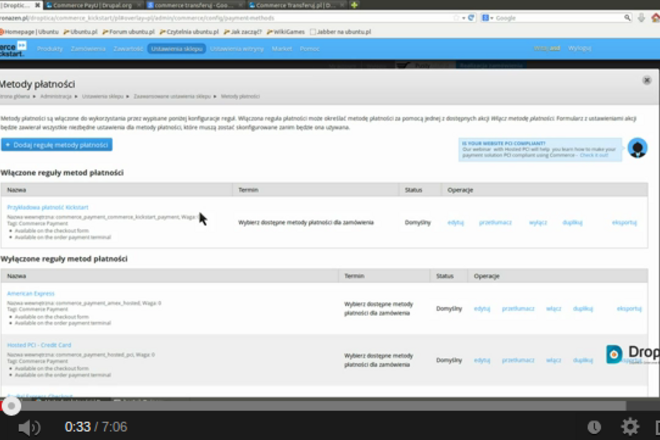The height and width of the screenshot is (440, 660).
Task: Open 'Ustawienia sklepu' menu item
Action: [176, 48]
